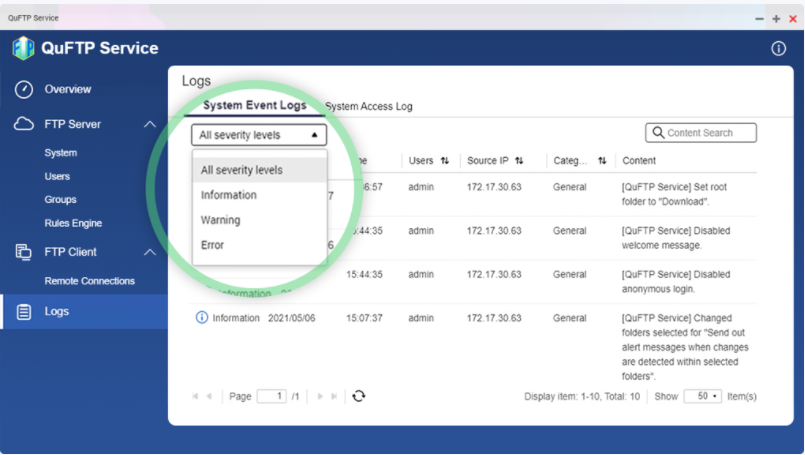Screen dimensions: 805x455
Task: Open Logs page in sidebar
Action: [x=56, y=312]
